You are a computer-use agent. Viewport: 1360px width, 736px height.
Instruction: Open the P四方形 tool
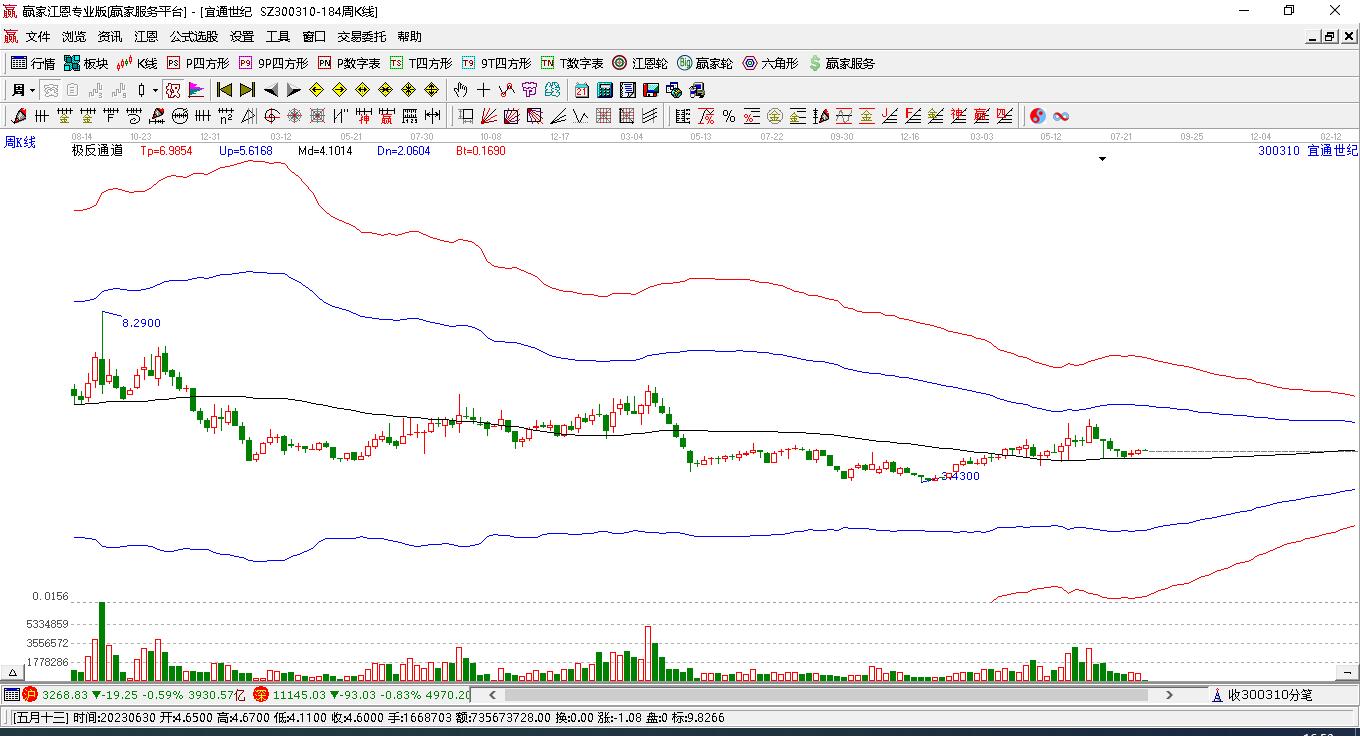coord(197,63)
